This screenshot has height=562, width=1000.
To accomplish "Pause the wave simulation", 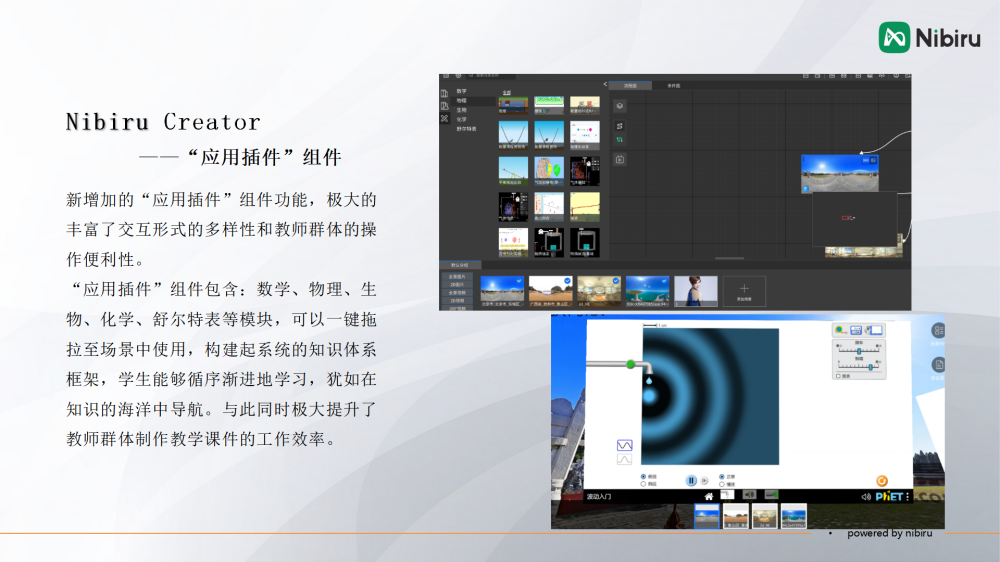I will pyautogui.click(x=691, y=481).
